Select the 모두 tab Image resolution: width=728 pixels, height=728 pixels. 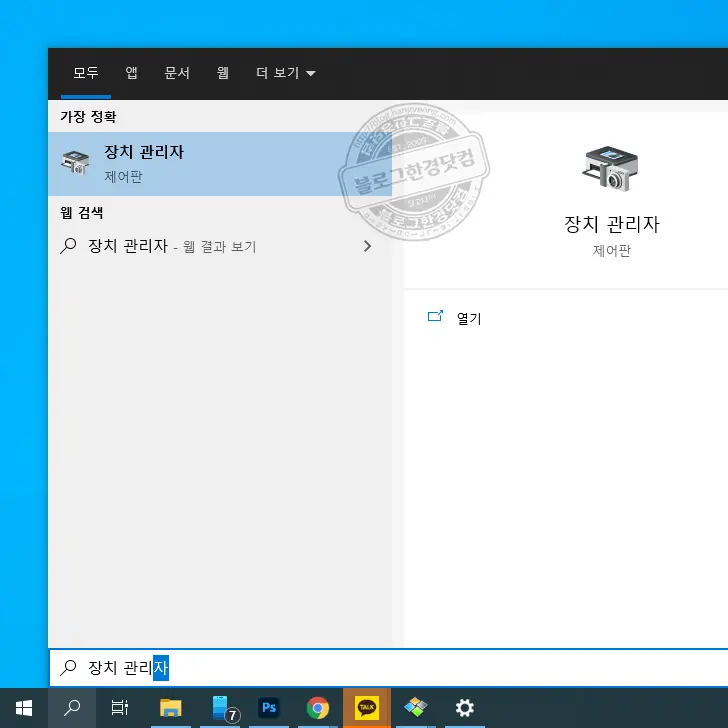pyautogui.click(x=86, y=73)
